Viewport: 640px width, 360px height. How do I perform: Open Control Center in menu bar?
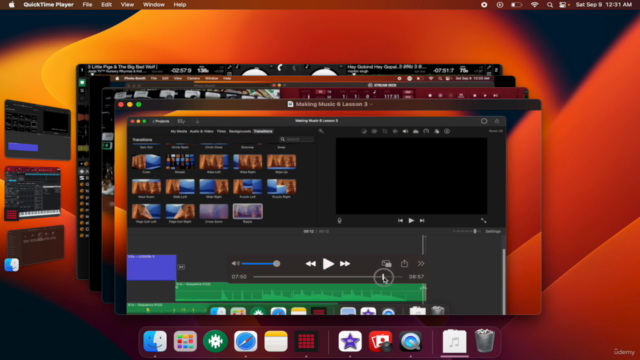point(563,4)
